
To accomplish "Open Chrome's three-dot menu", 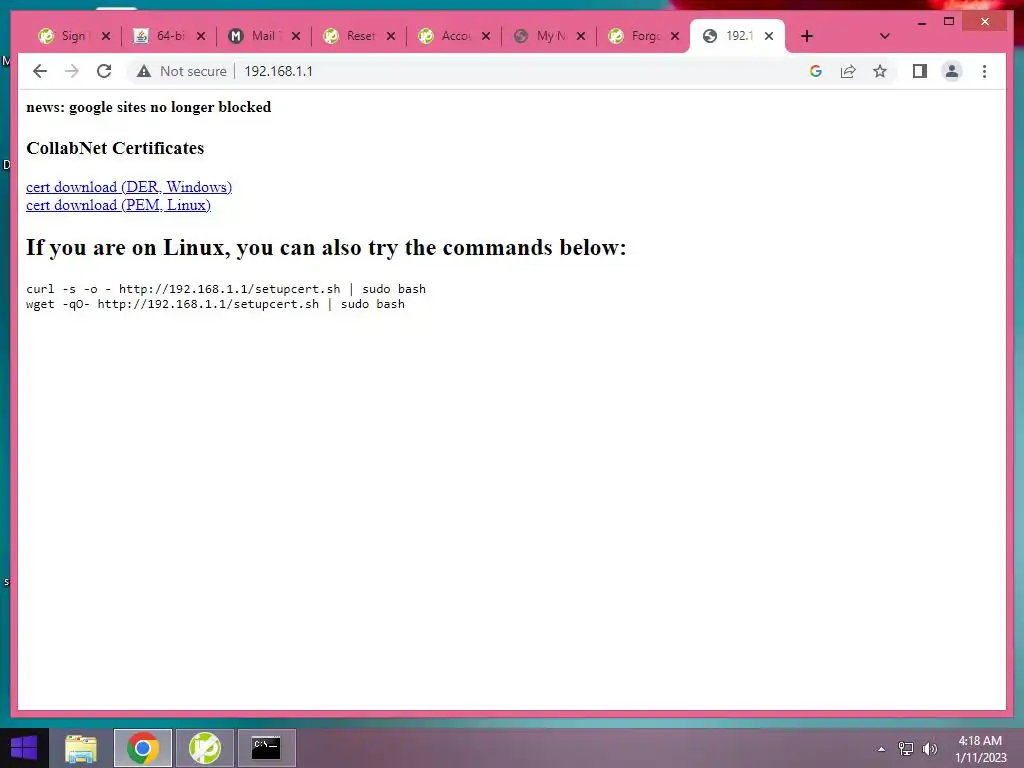I will pyautogui.click(x=984, y=71).
